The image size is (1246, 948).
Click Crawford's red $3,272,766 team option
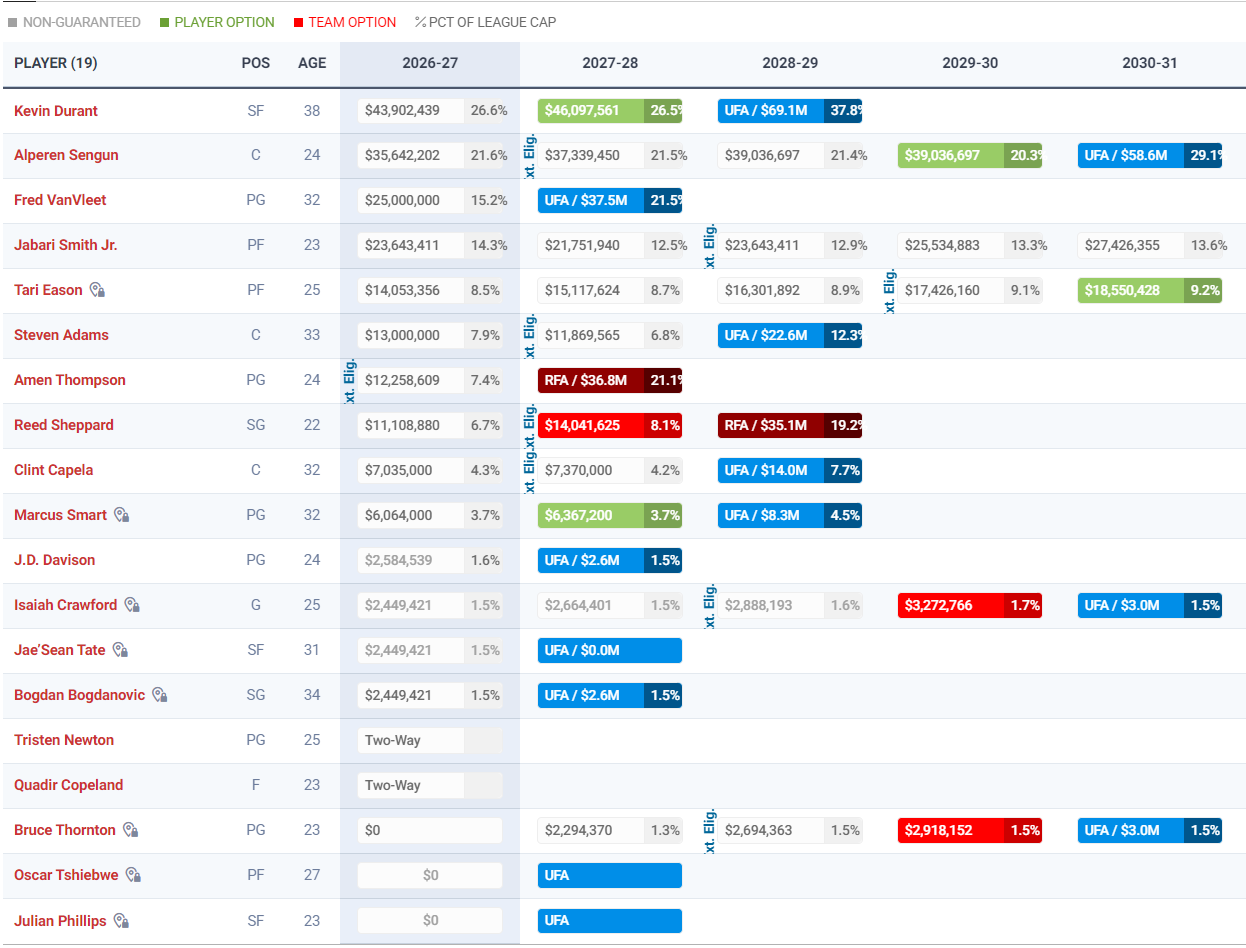(970, 605)
